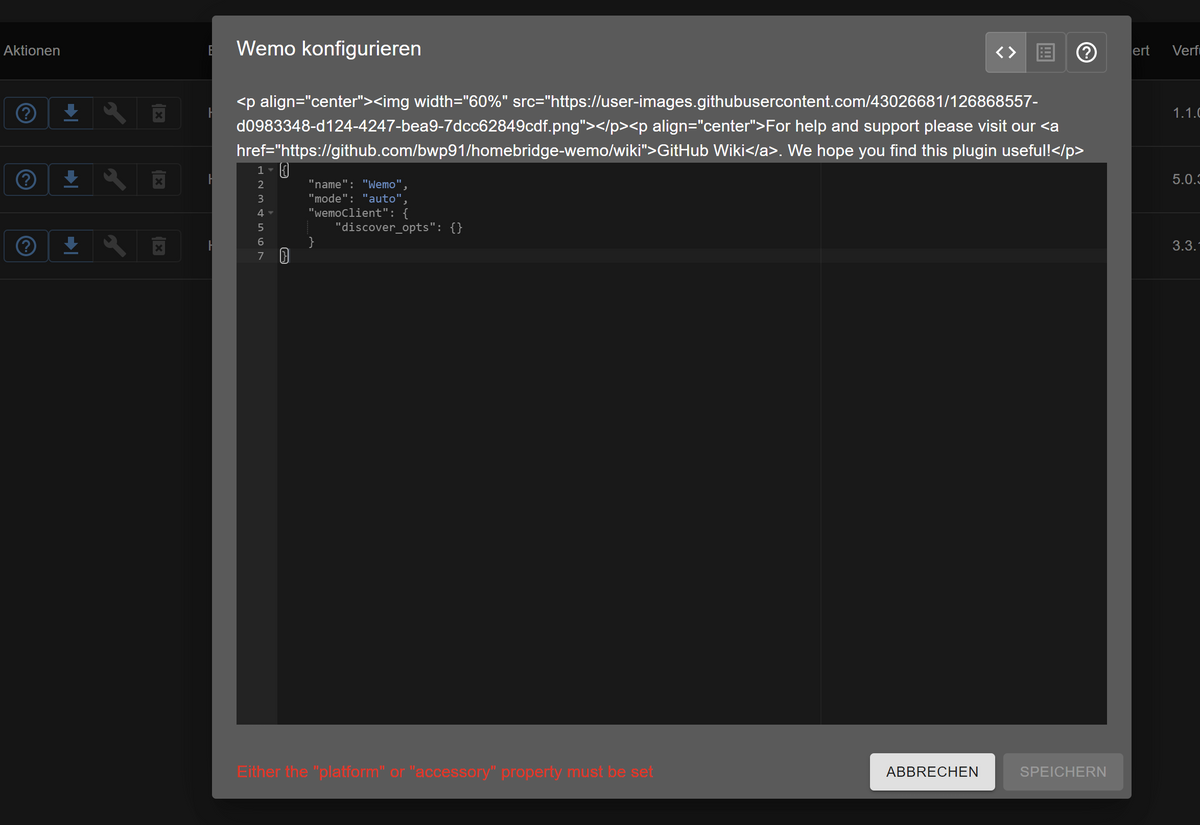
Task: Switch to the form view
Action: coord(1046,52)
